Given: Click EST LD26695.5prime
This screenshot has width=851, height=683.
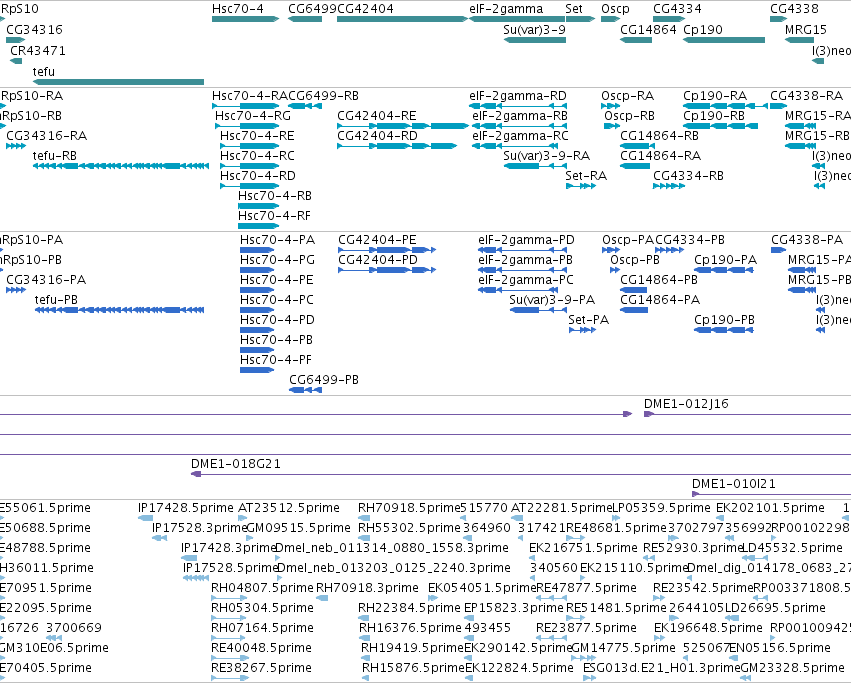Looking at the screenshot, I should [x=732, y=618].
